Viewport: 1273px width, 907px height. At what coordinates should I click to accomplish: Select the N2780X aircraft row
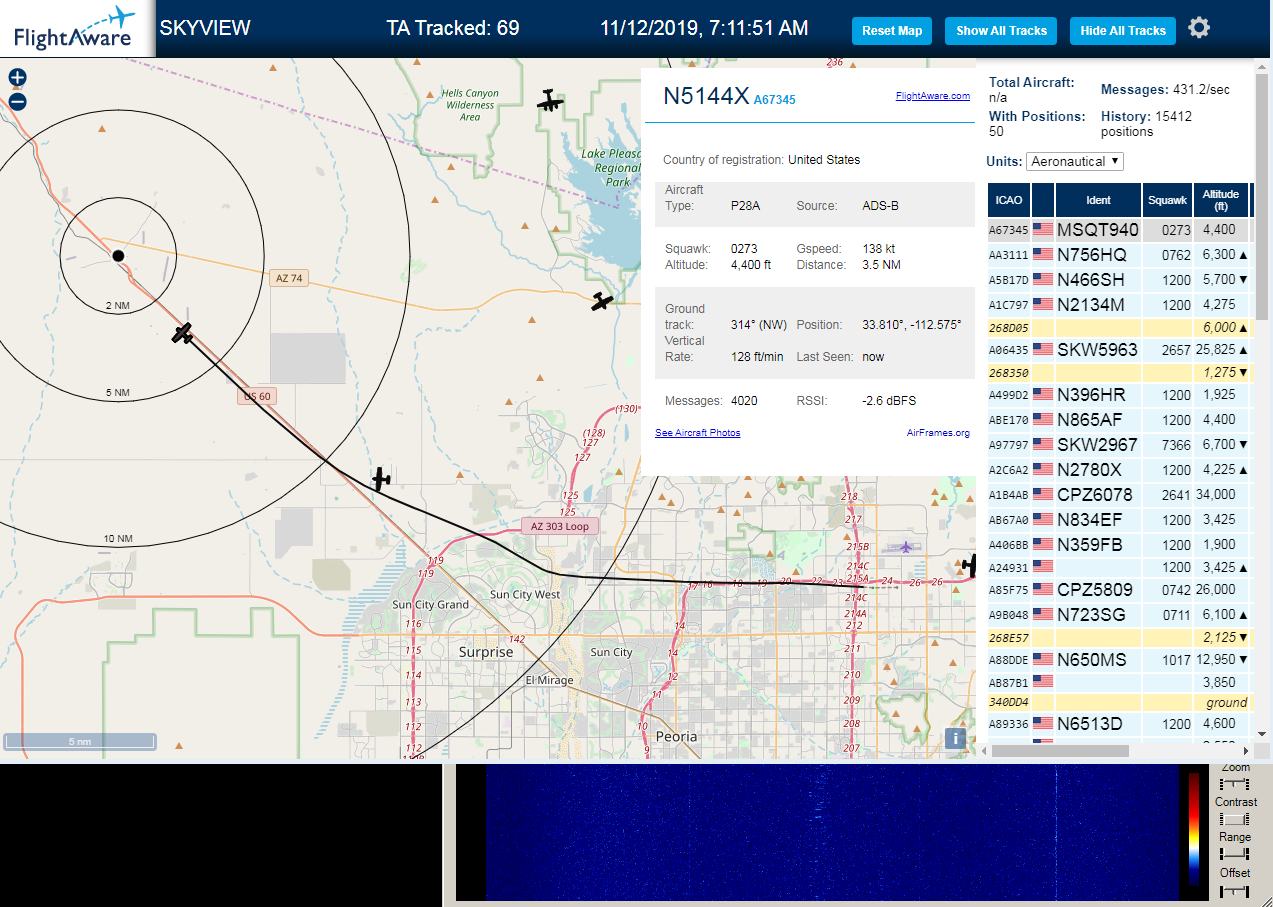point(1119,470)
